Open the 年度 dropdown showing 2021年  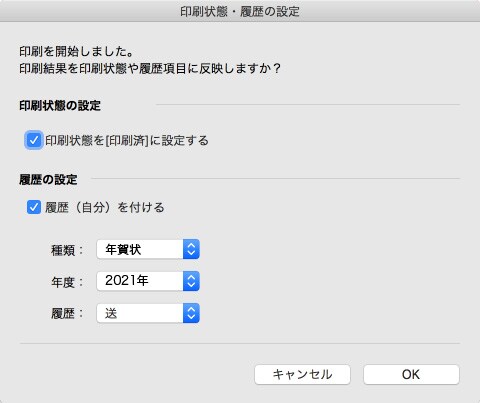148,281
